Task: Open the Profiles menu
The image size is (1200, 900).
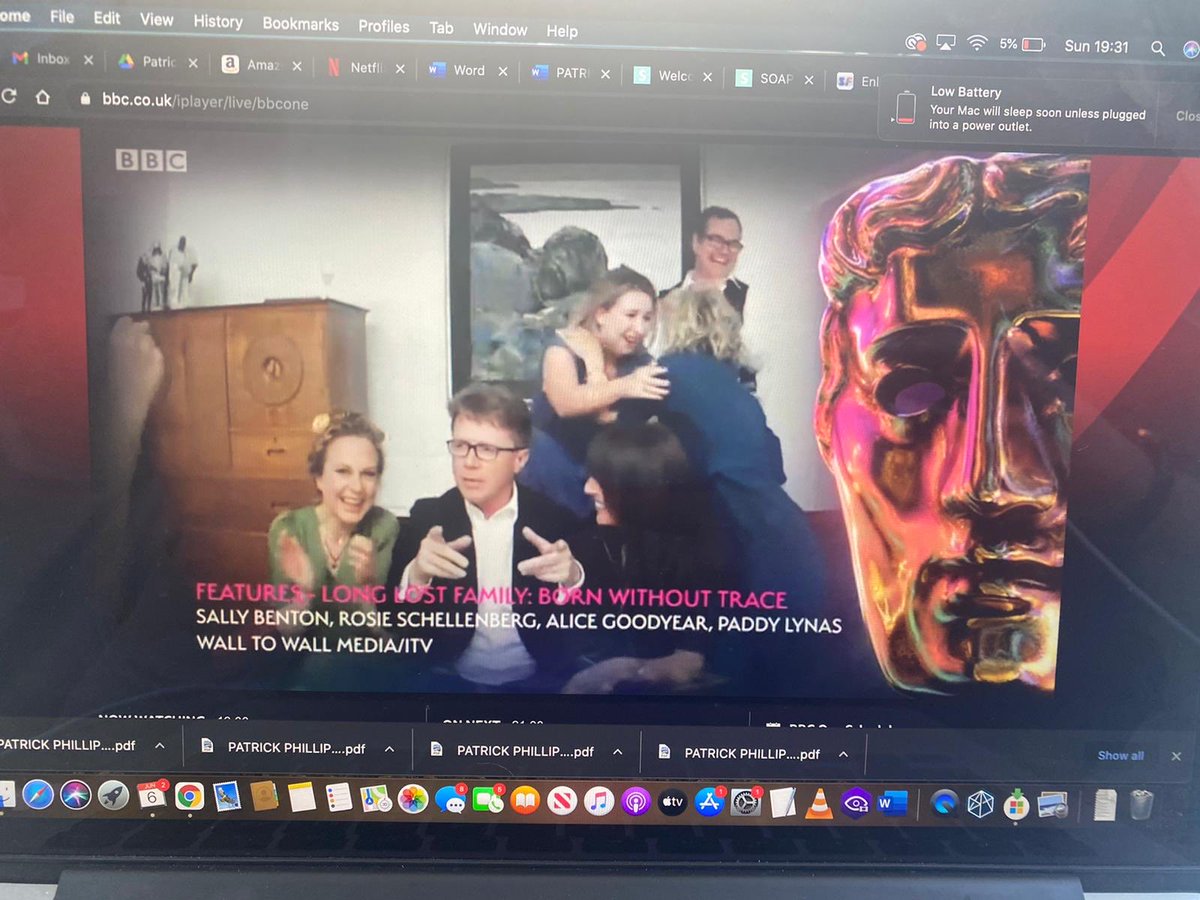Action: point(384,26)
